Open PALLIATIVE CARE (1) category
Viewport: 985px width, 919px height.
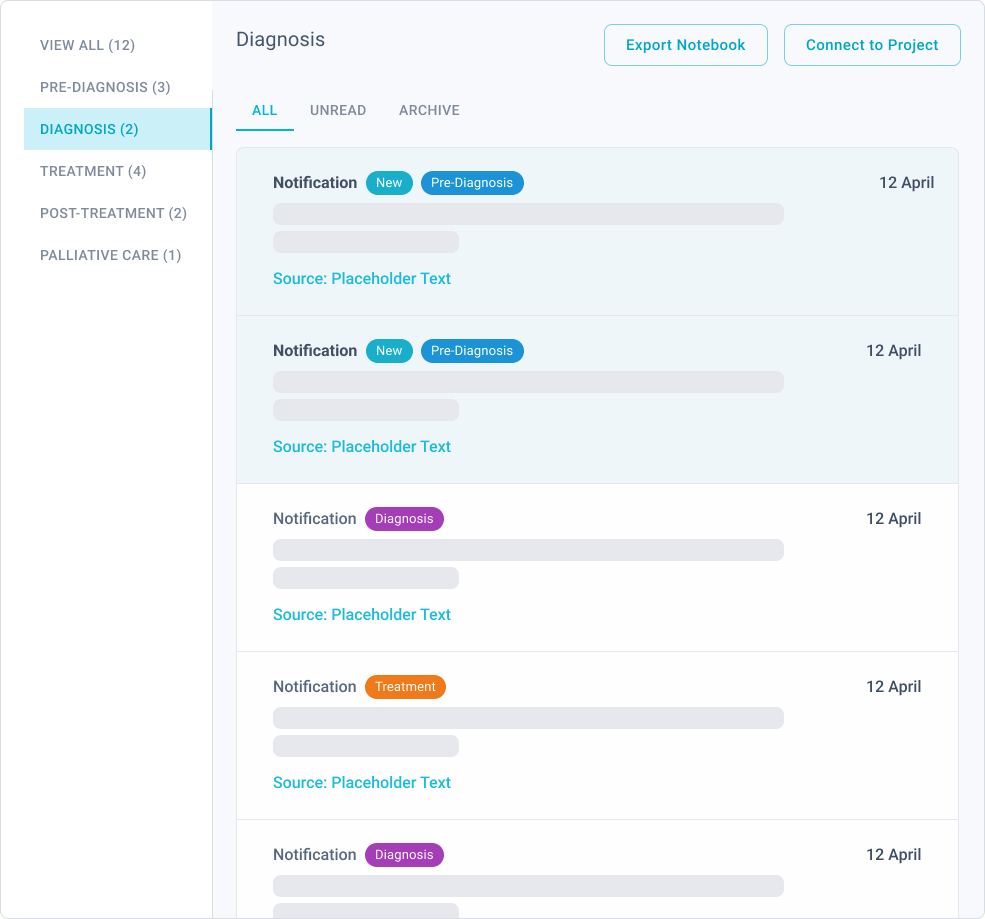click(111, 256)
